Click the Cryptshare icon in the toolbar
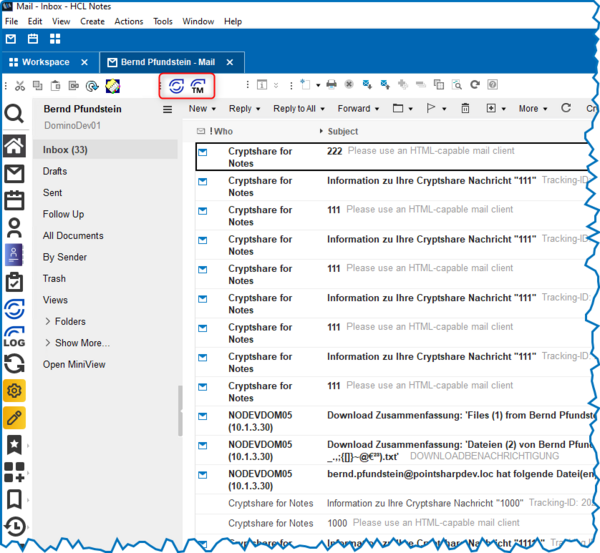Viewport: 600px width, 553px height. (x=177, y=86)
